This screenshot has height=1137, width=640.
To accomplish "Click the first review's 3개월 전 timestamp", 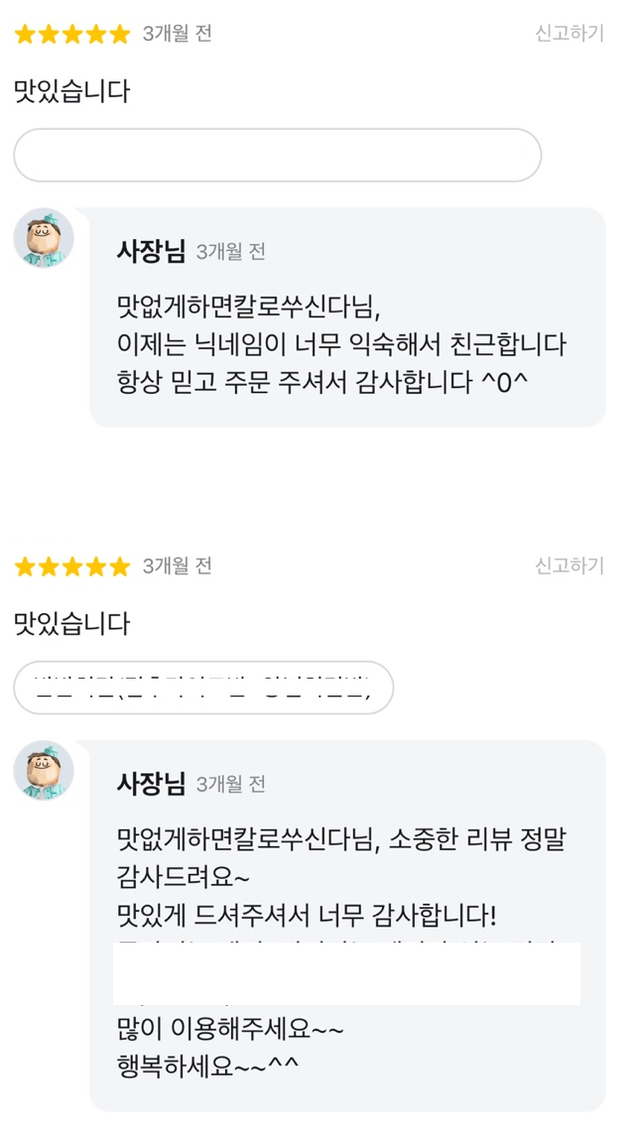I will coord(177,34).
